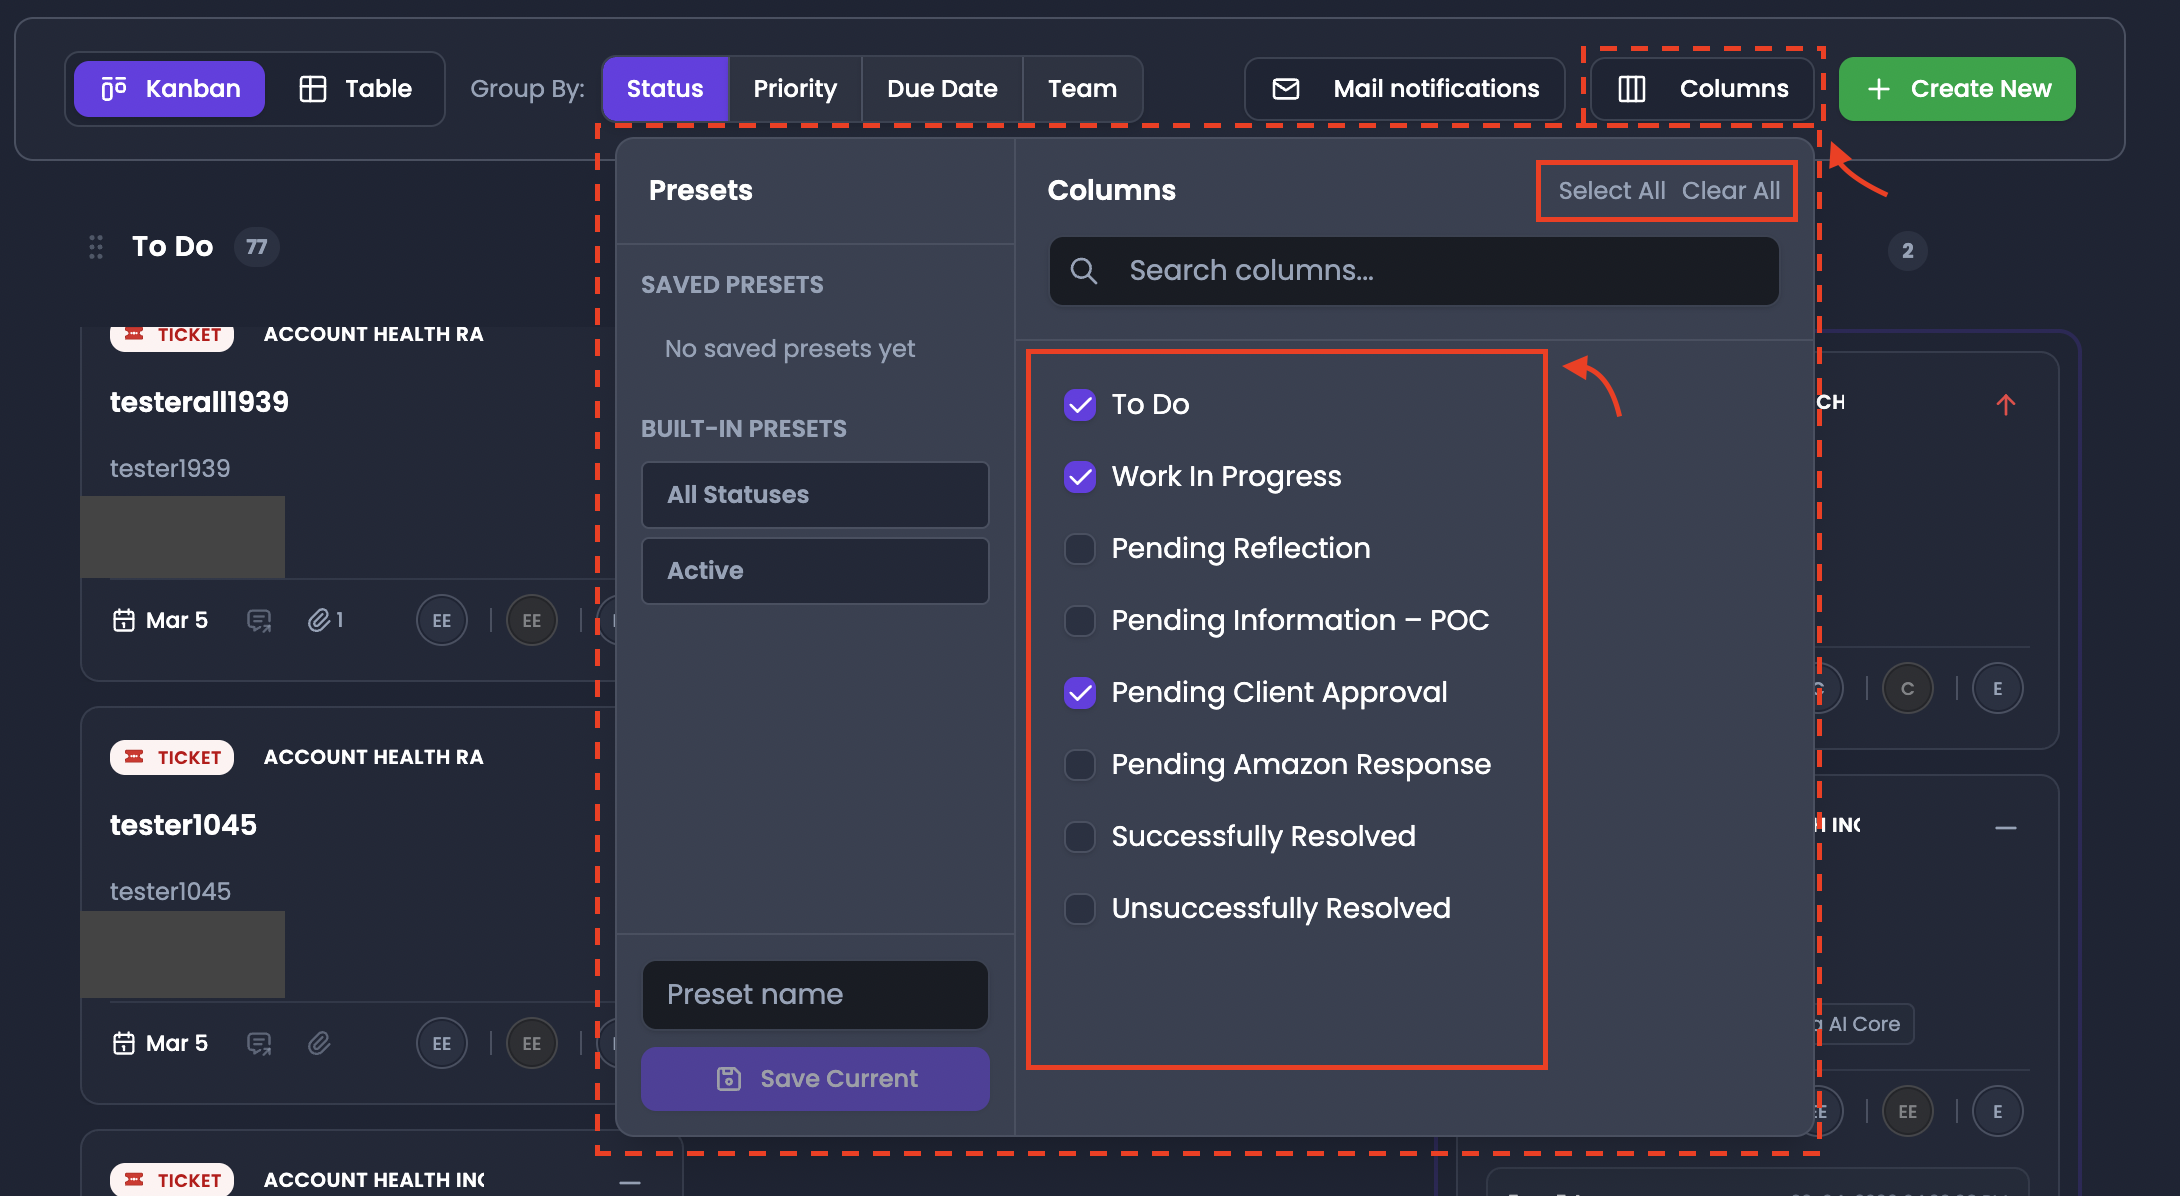Click attachment icon on testerall1939 card
2180x1196 pixels.
click(319, 621)
